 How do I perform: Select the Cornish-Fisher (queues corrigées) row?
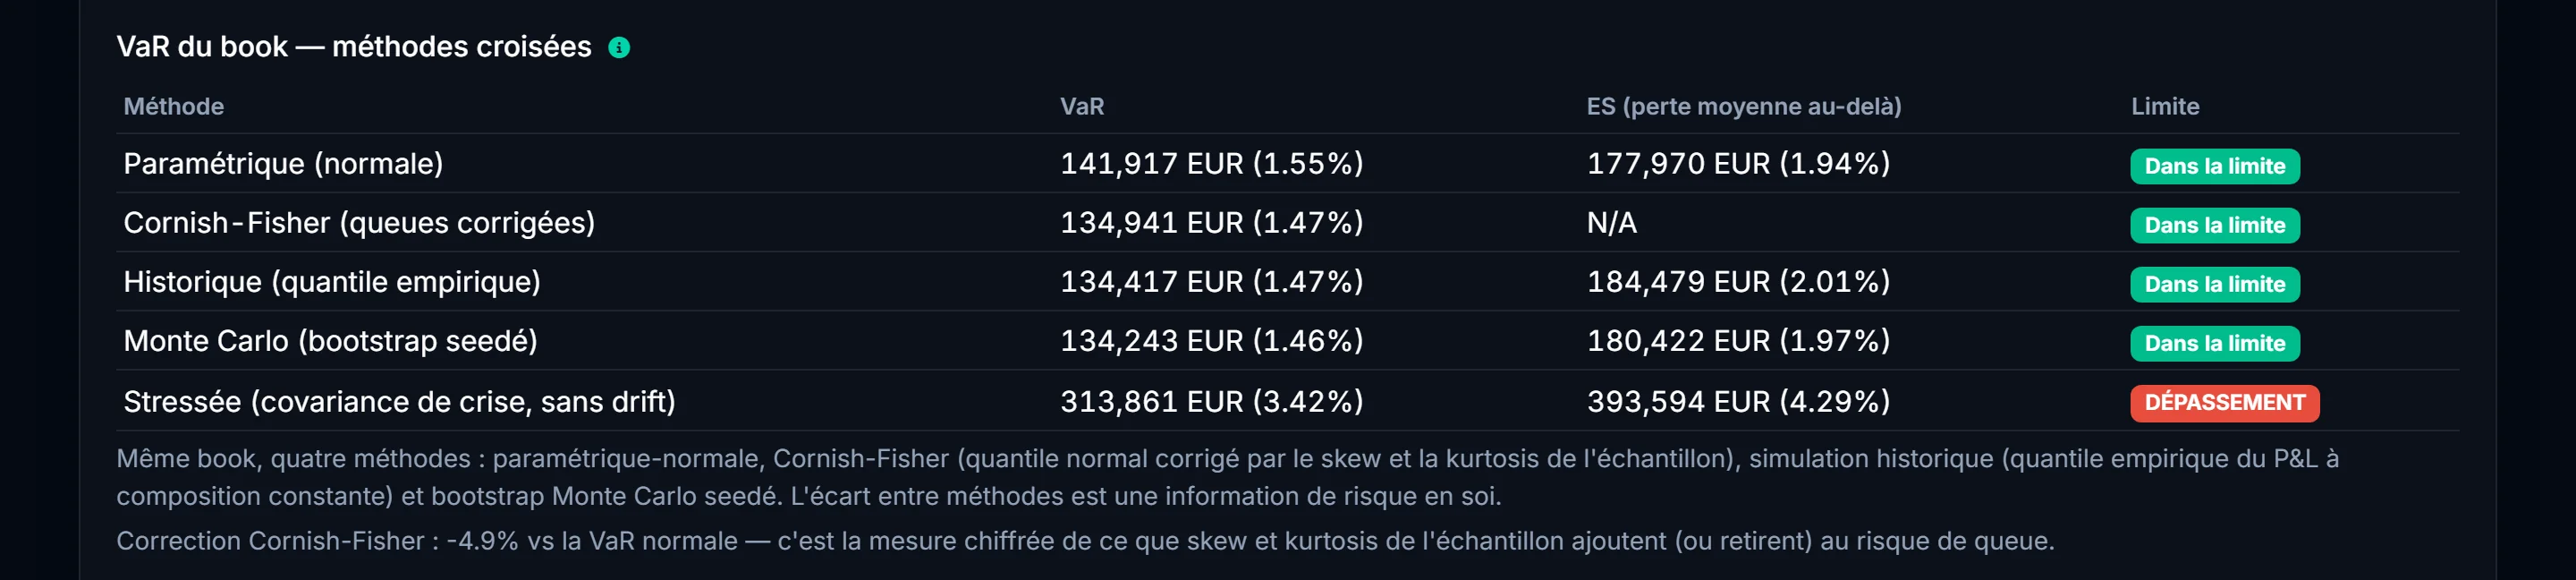click(1287, 223)
